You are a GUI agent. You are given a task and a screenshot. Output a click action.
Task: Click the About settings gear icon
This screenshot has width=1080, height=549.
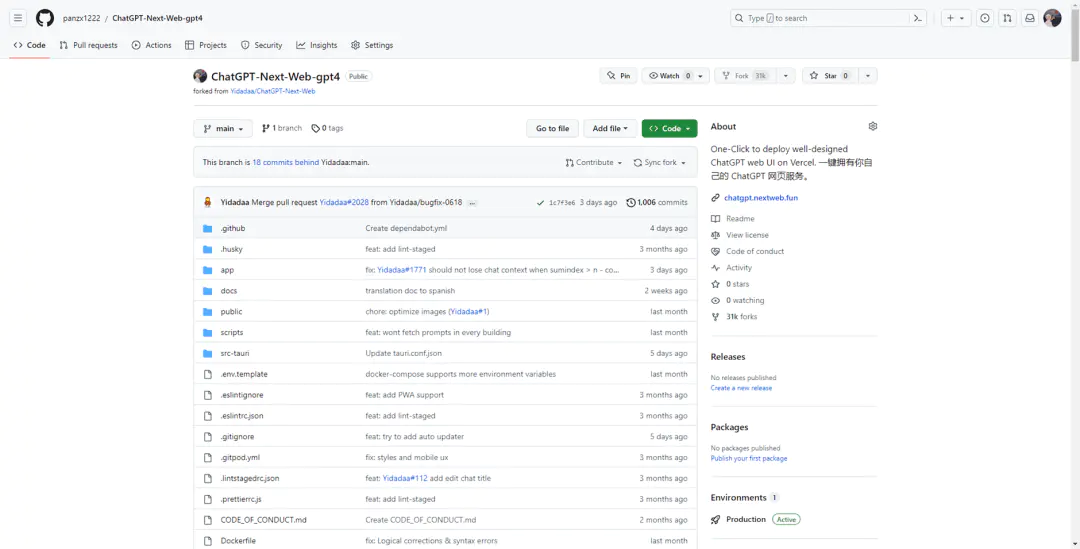pos(872,127)
